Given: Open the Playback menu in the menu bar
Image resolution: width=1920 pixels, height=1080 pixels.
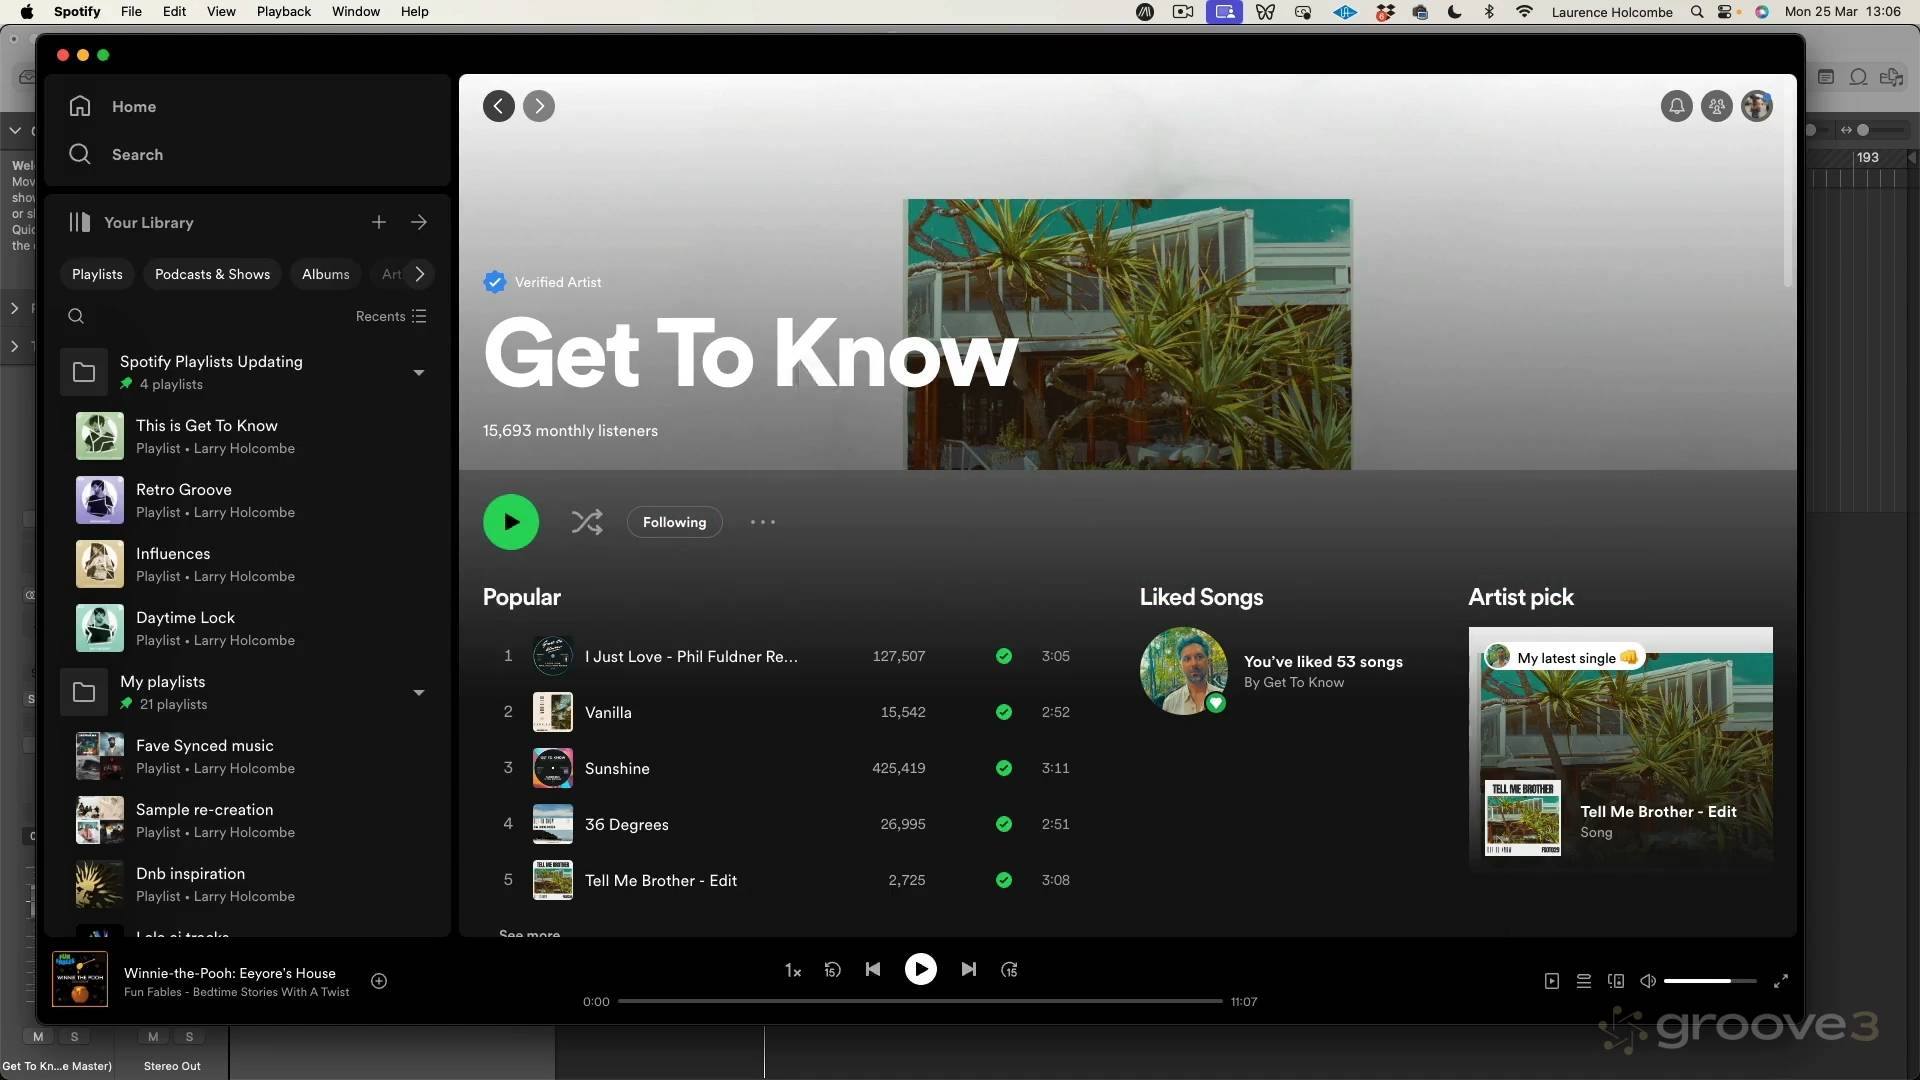Looking at the screenshot, I should click(283, 12).
